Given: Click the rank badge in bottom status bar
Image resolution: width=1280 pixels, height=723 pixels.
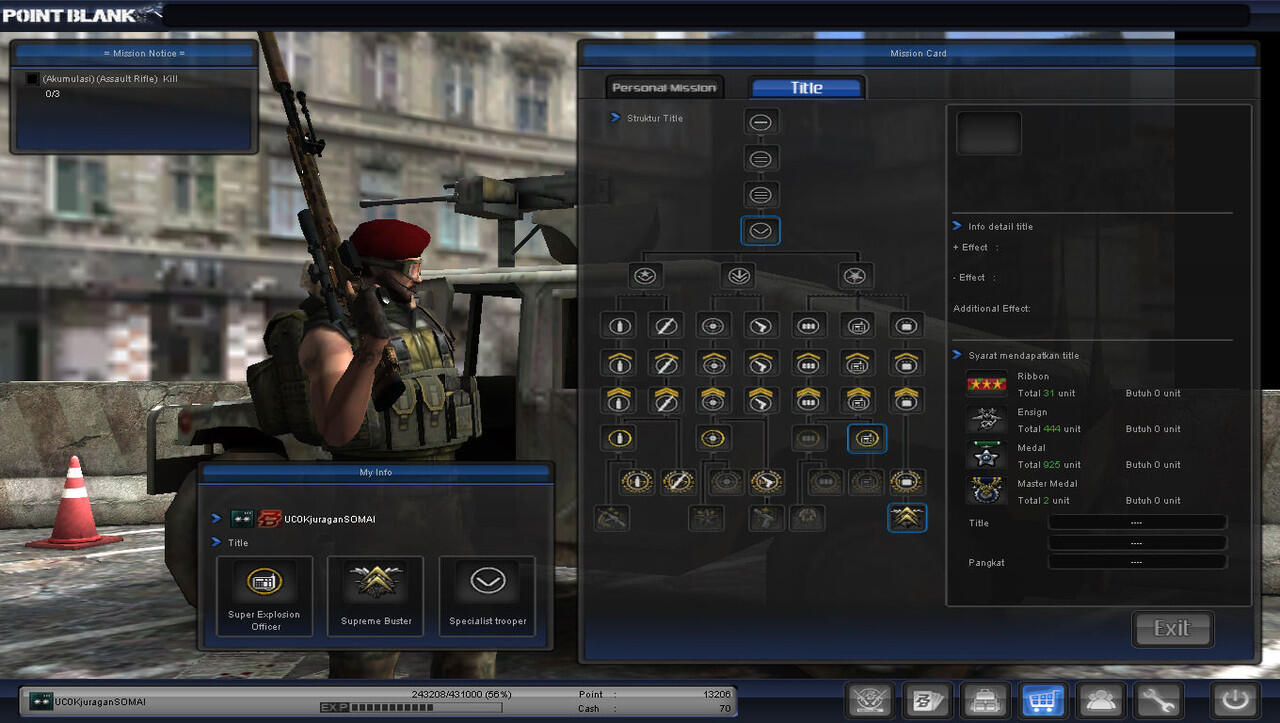Looking at the screenshot, I should [41, 700].
